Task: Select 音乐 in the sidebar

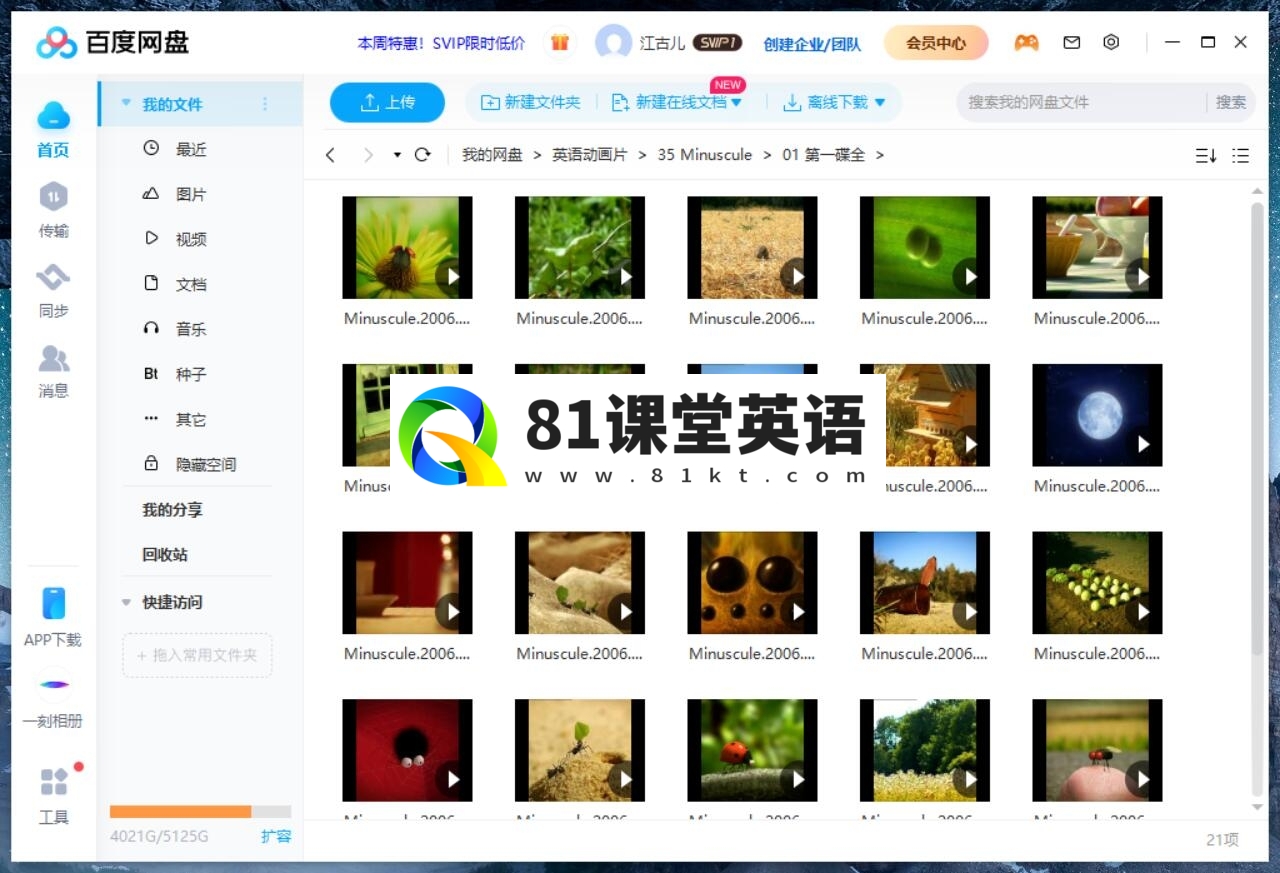Action: click(191, 329)
